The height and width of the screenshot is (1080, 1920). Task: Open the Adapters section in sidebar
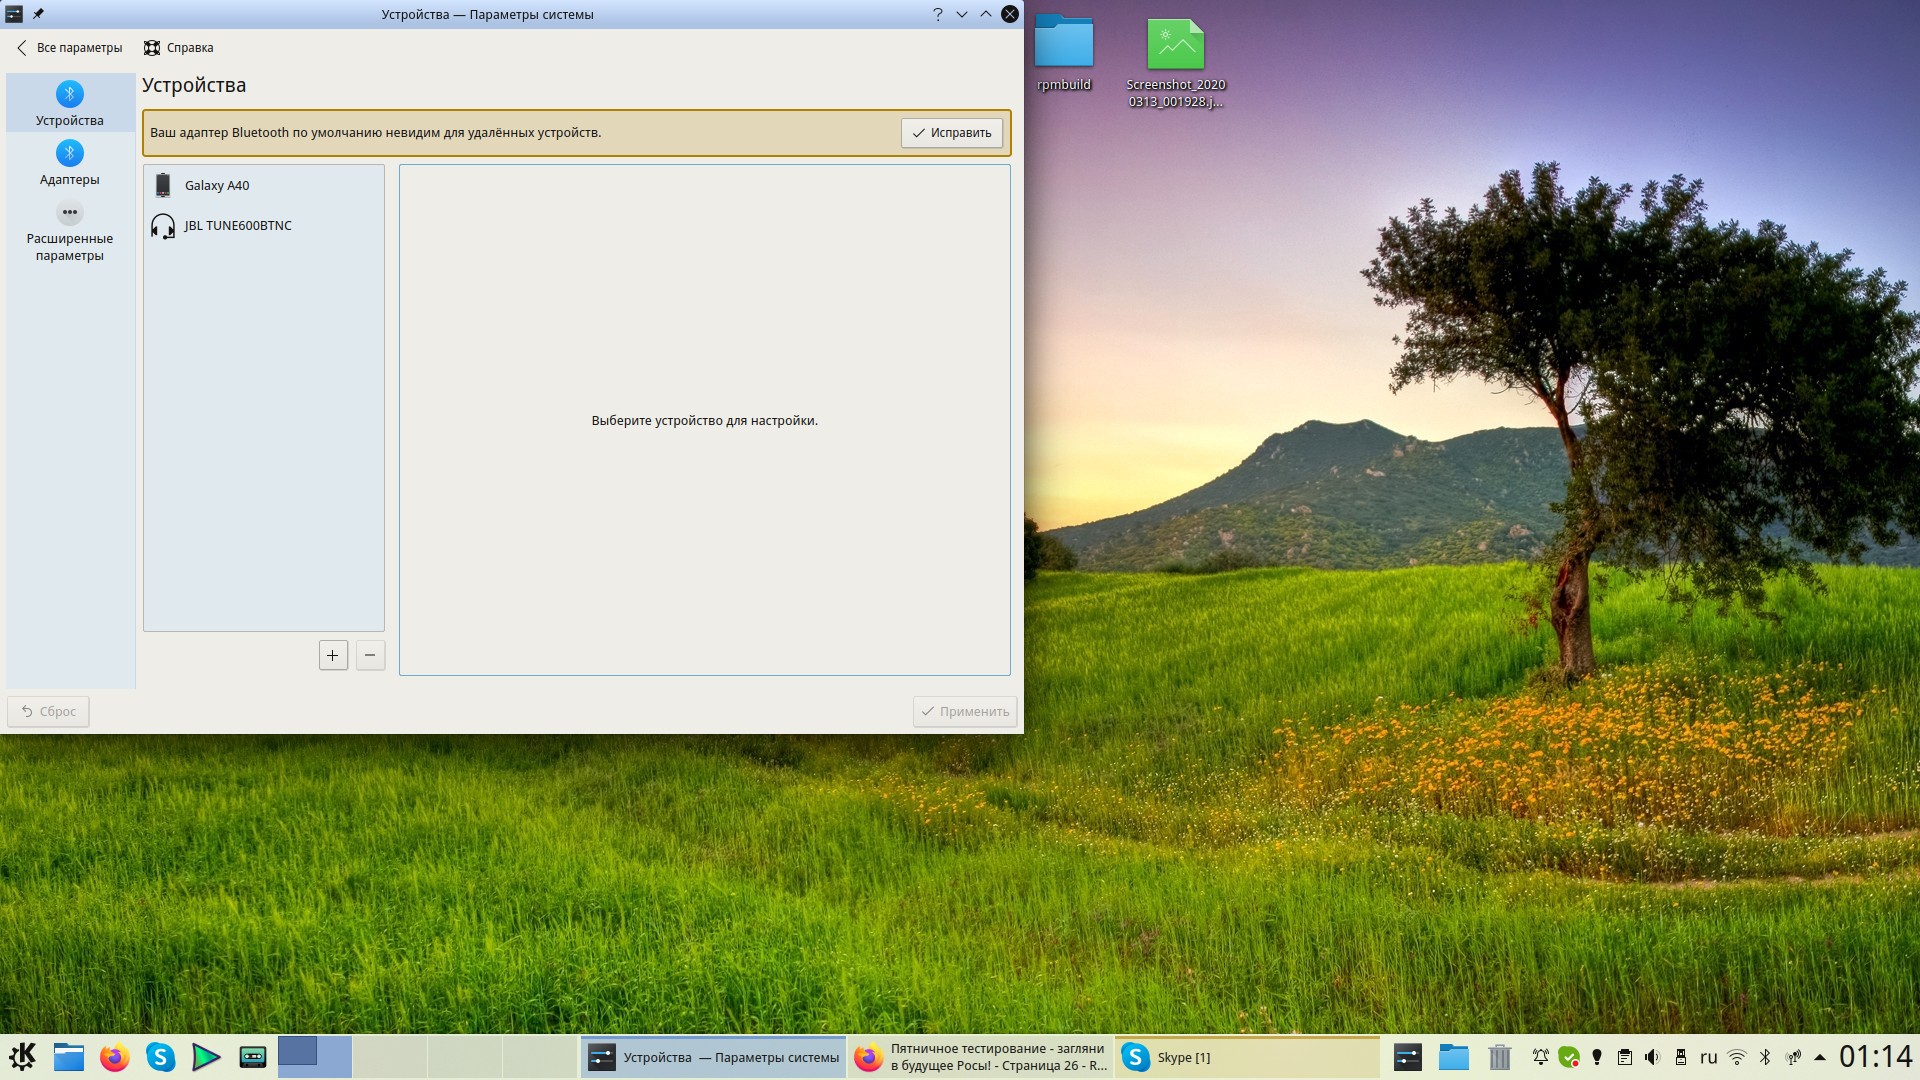click(x=69, y=163)
